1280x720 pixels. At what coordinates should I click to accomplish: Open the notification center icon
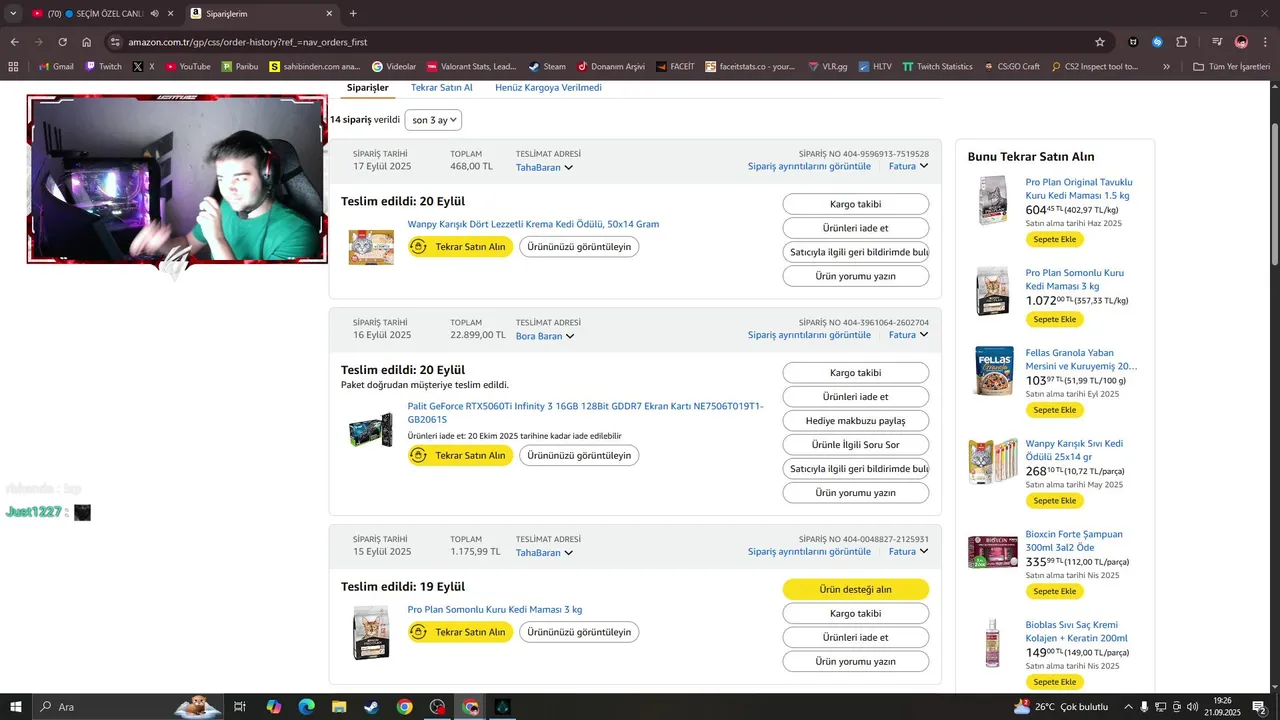[1260, 707]
